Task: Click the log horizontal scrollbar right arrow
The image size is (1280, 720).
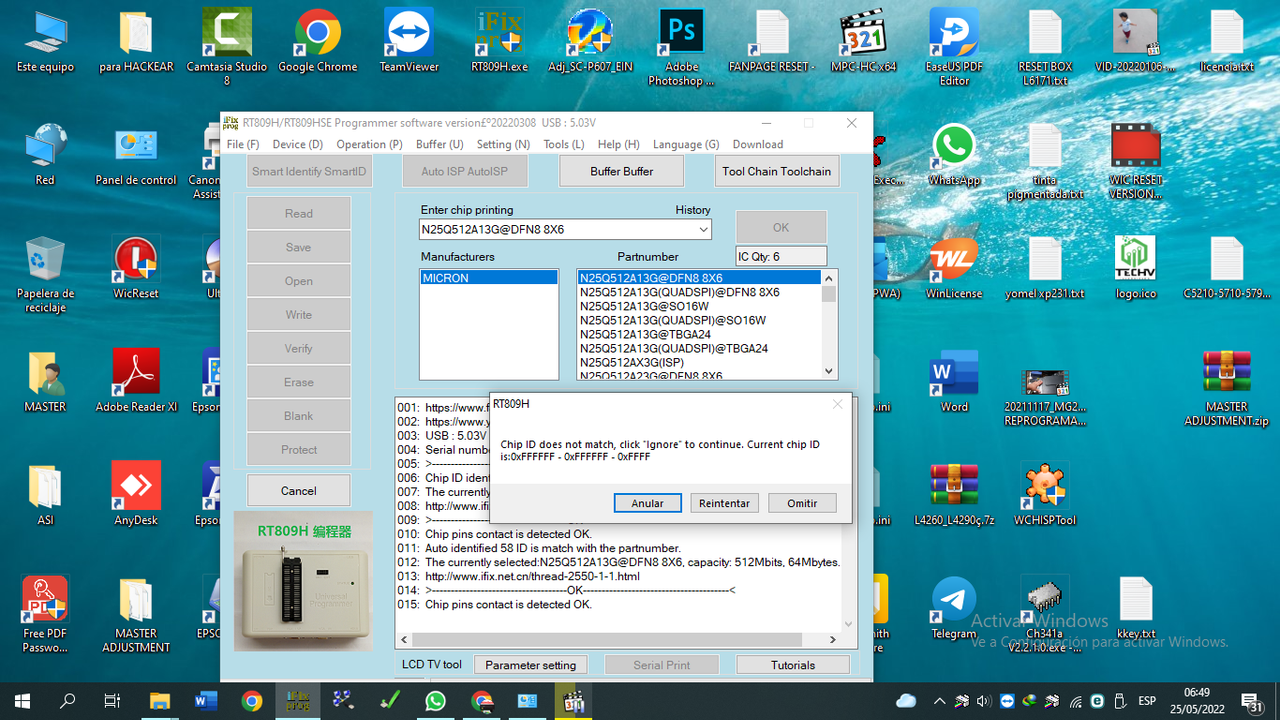Action: coord(833,640)
